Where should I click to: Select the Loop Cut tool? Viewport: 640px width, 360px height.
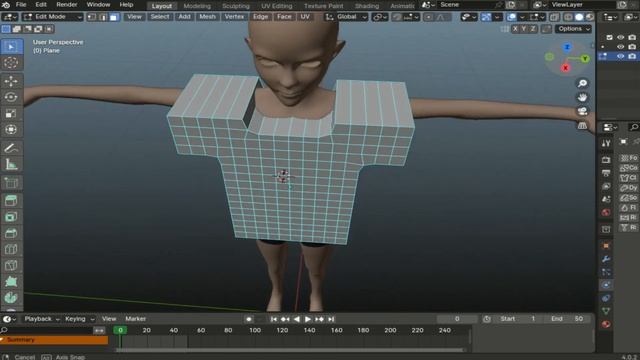coord(11,249)
